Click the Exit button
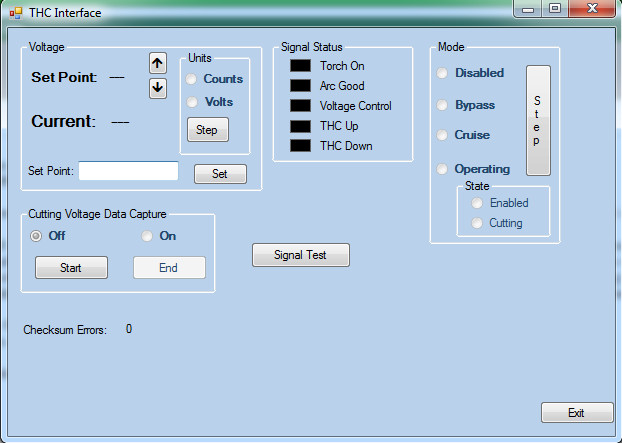The image size is (622, 443). click(576, 412)
